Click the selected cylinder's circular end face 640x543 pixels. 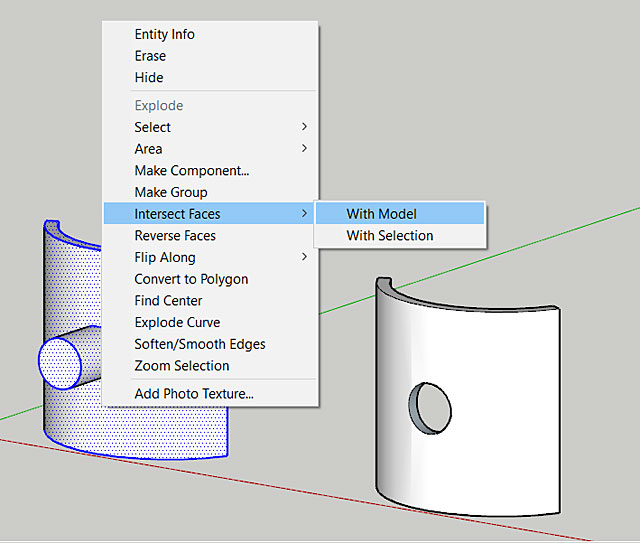tap(60, 363)
